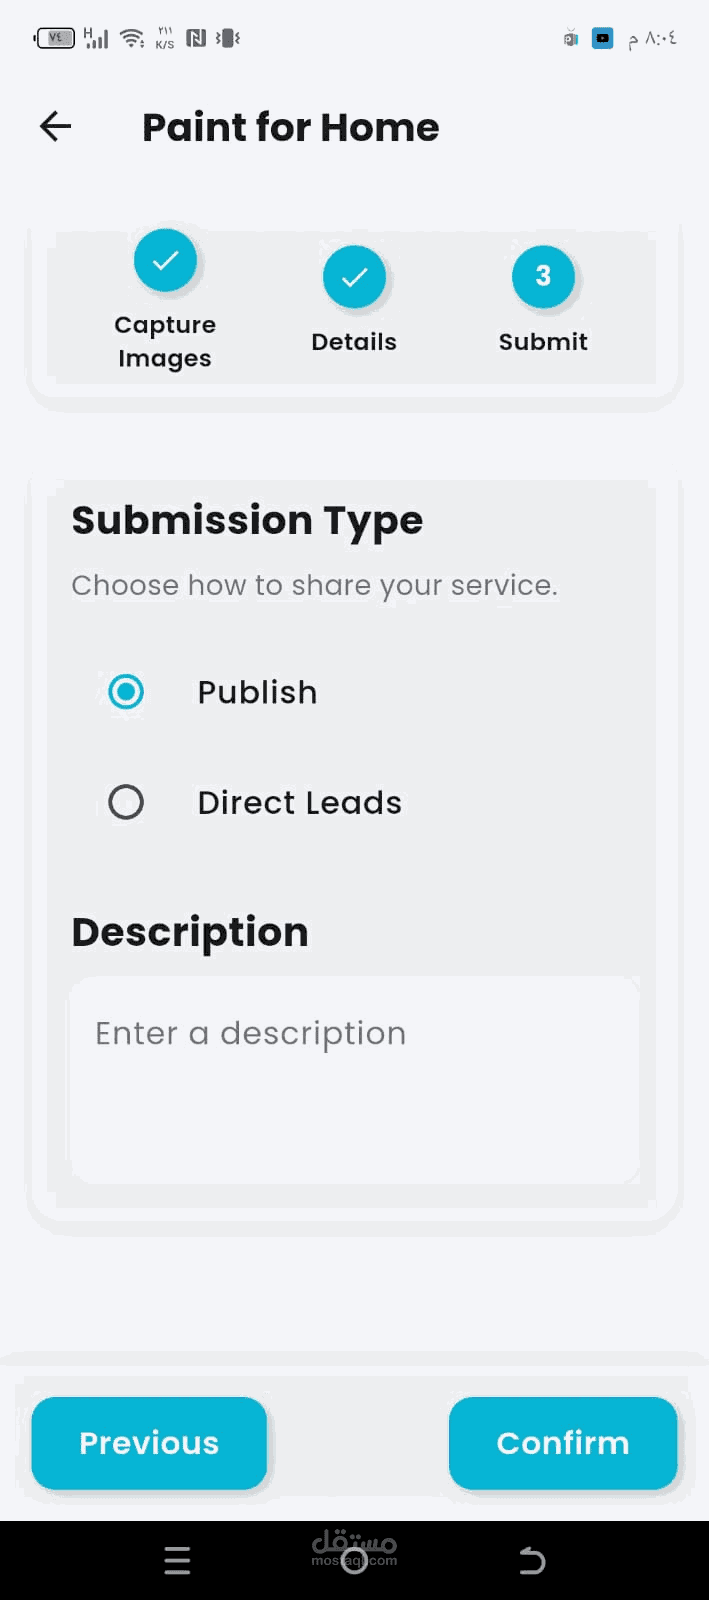The height and width of the screenshot is (1600, 709).
Task: Tap the Details checkmark step circle
Action: click(x=354, y=277)
